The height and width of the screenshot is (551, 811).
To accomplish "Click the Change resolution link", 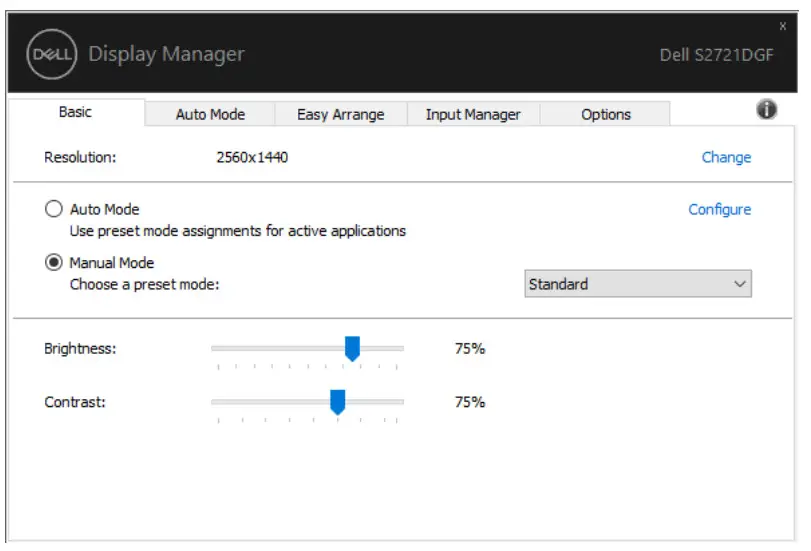I will 726,157.
